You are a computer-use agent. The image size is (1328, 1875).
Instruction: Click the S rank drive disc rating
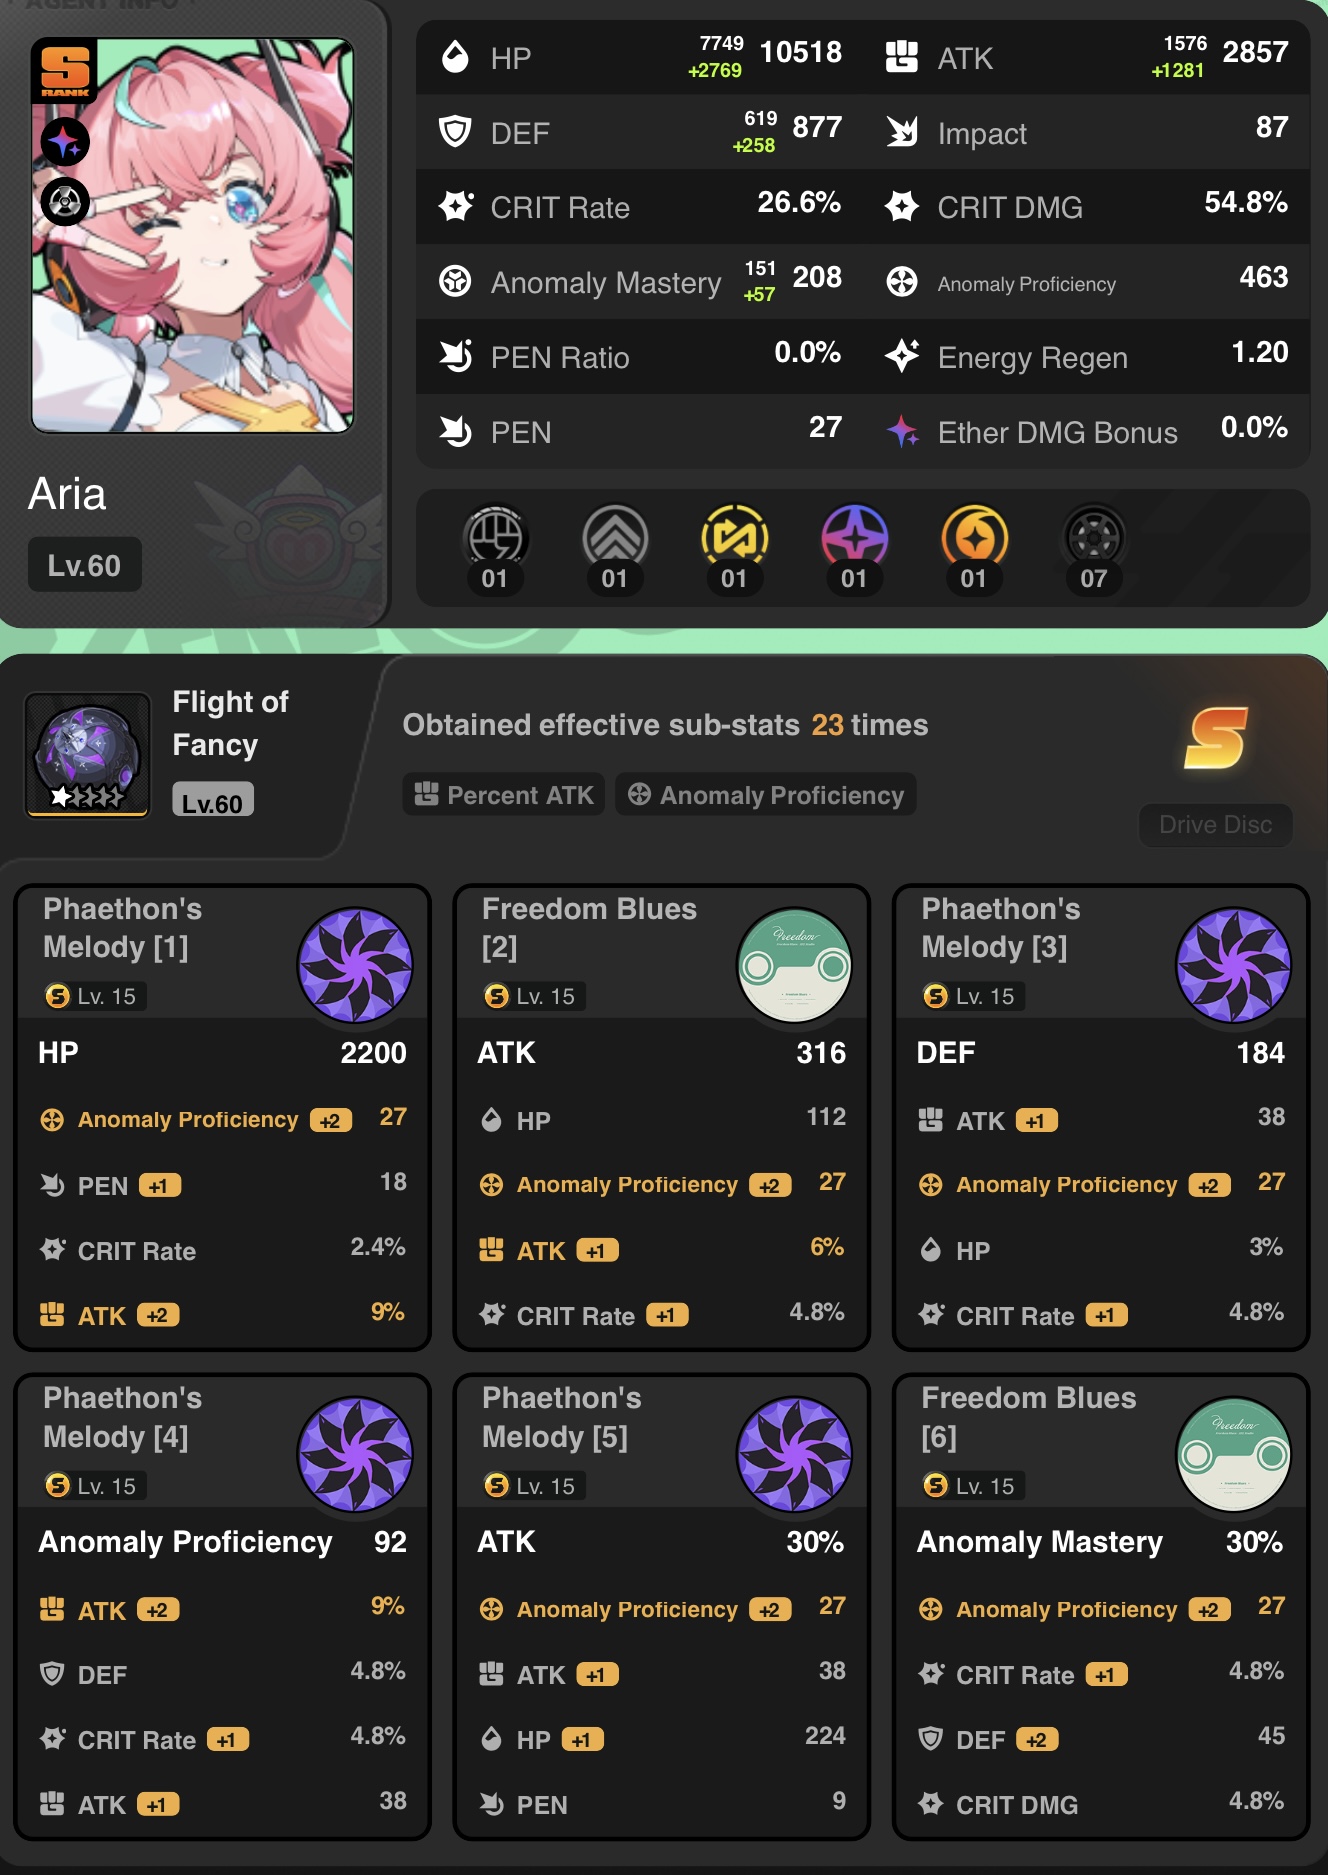pos(1216,738)
